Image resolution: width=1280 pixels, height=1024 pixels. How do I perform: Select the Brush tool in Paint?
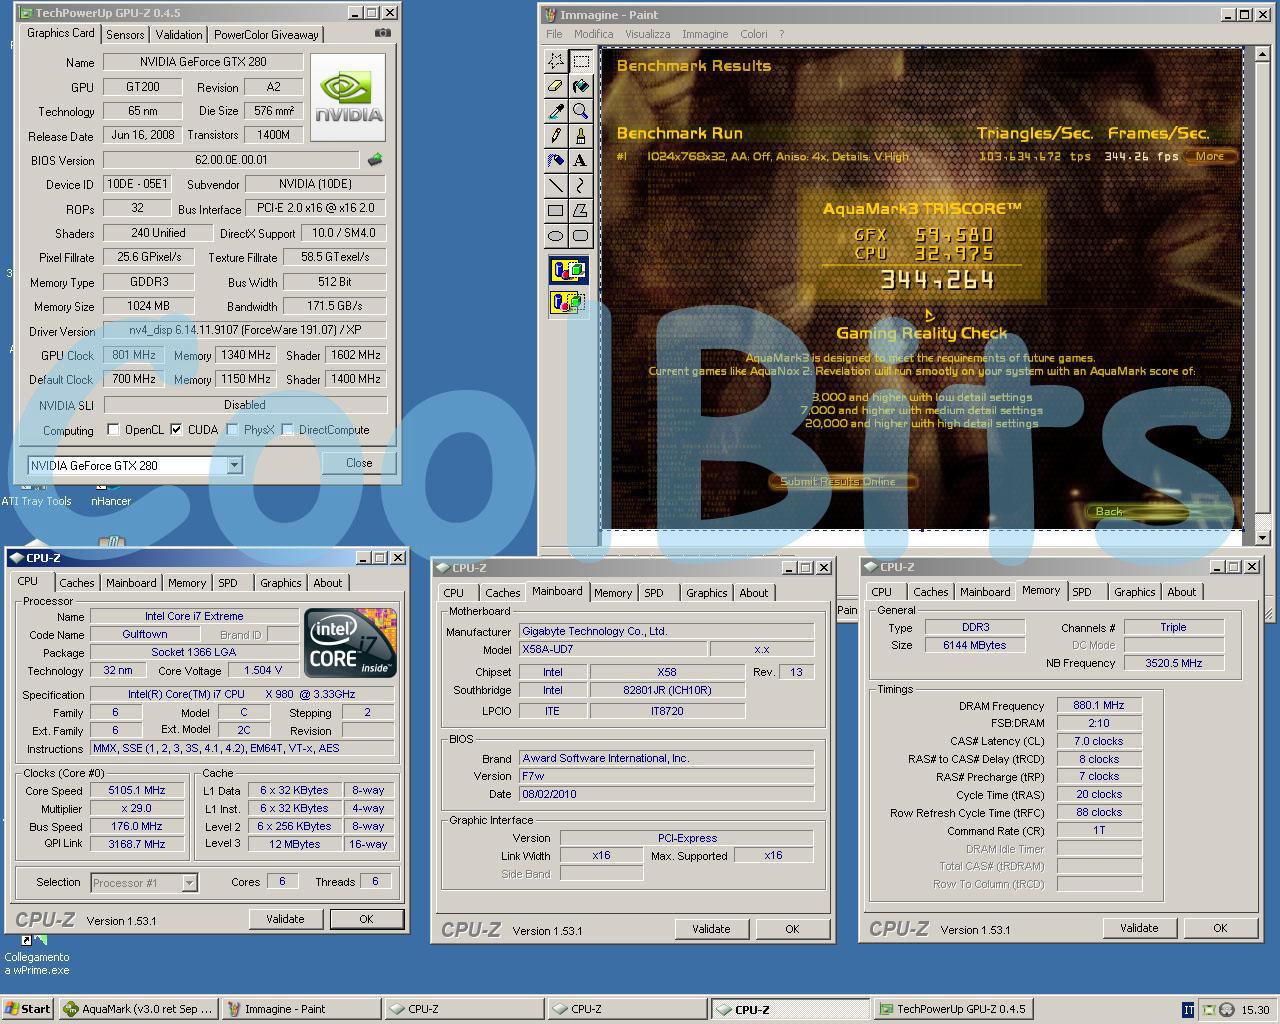click(x=581, y=136)
